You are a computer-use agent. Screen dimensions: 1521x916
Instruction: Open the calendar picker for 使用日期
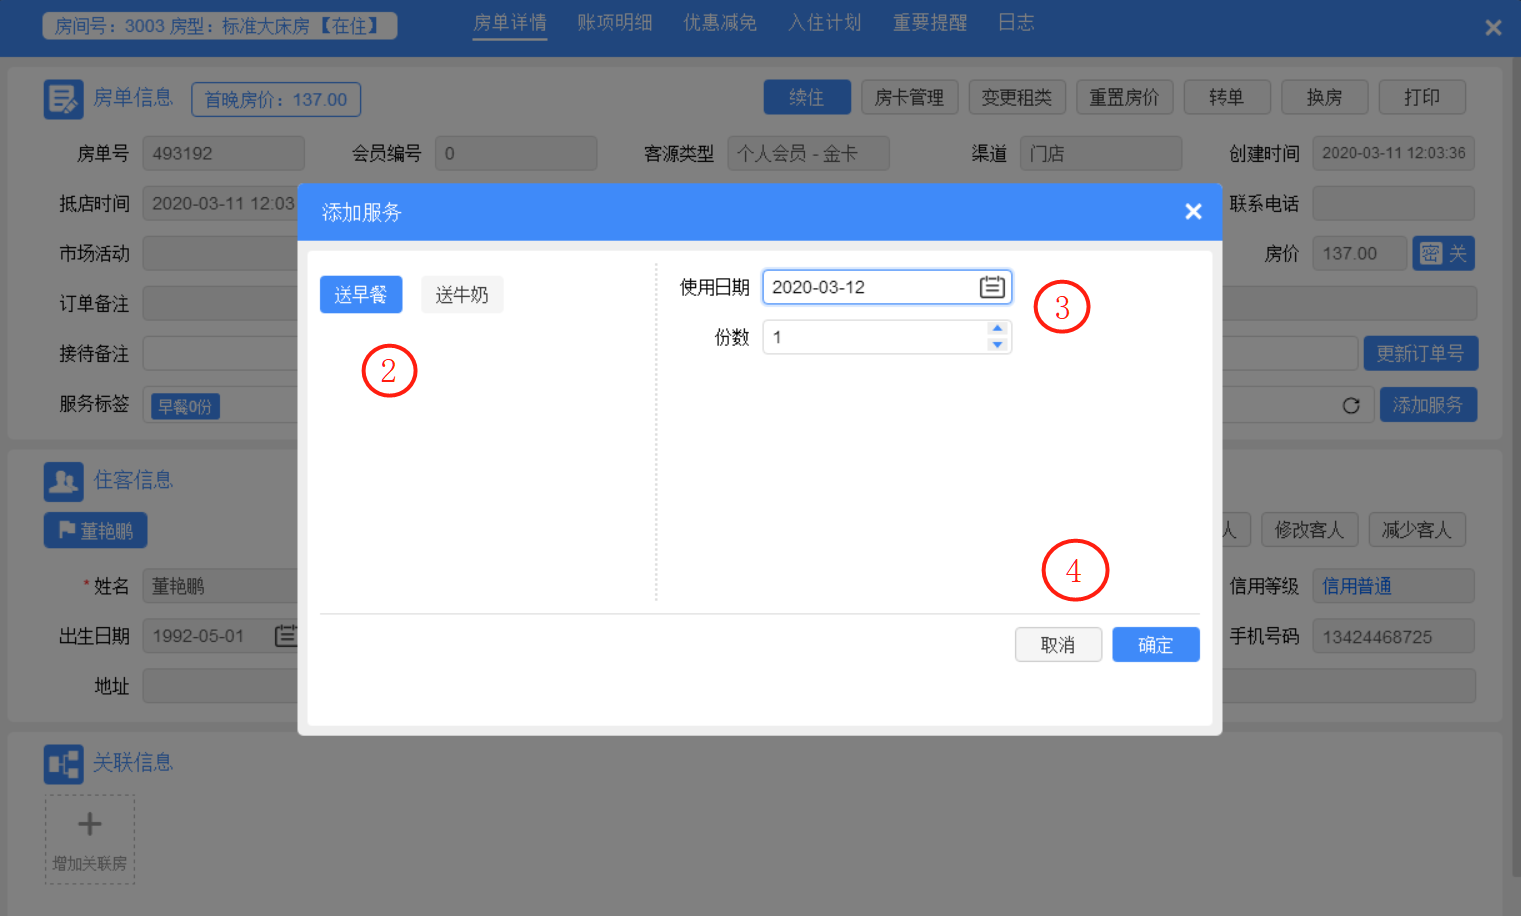point(992,287)
